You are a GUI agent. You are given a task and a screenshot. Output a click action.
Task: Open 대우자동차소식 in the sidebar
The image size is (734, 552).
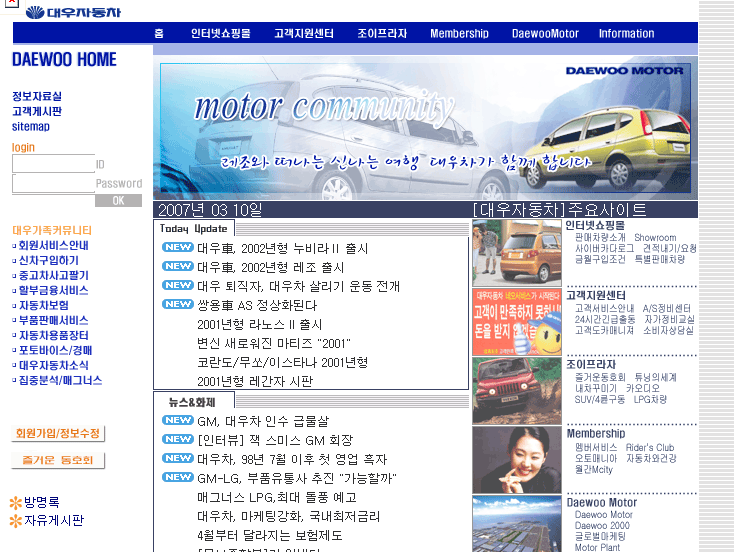coord(53,365)
